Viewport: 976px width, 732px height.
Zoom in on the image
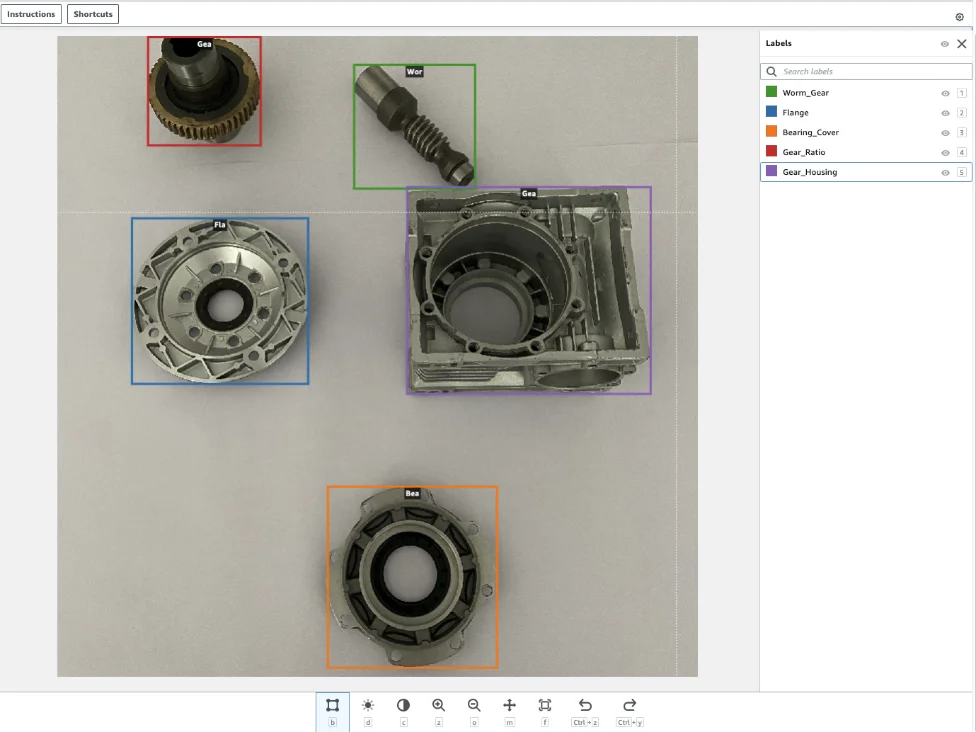pos(438,705)
